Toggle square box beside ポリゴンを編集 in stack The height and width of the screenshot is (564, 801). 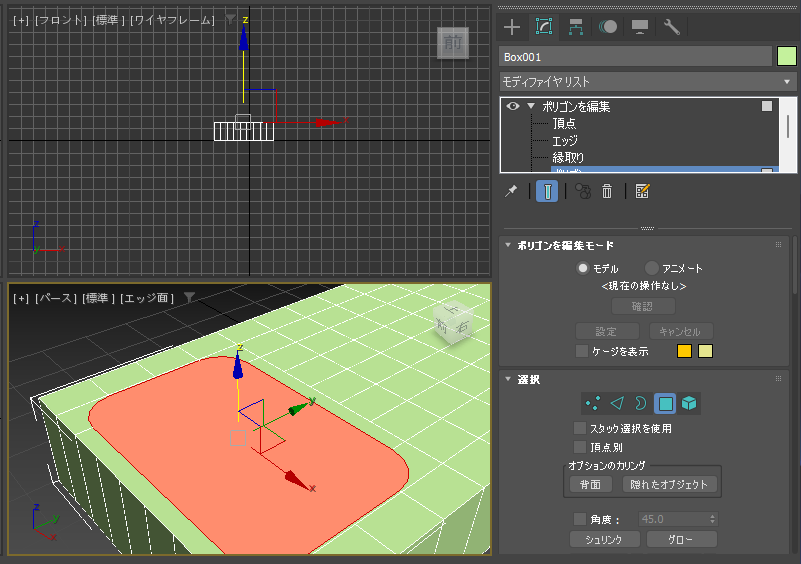pos(767,106)
